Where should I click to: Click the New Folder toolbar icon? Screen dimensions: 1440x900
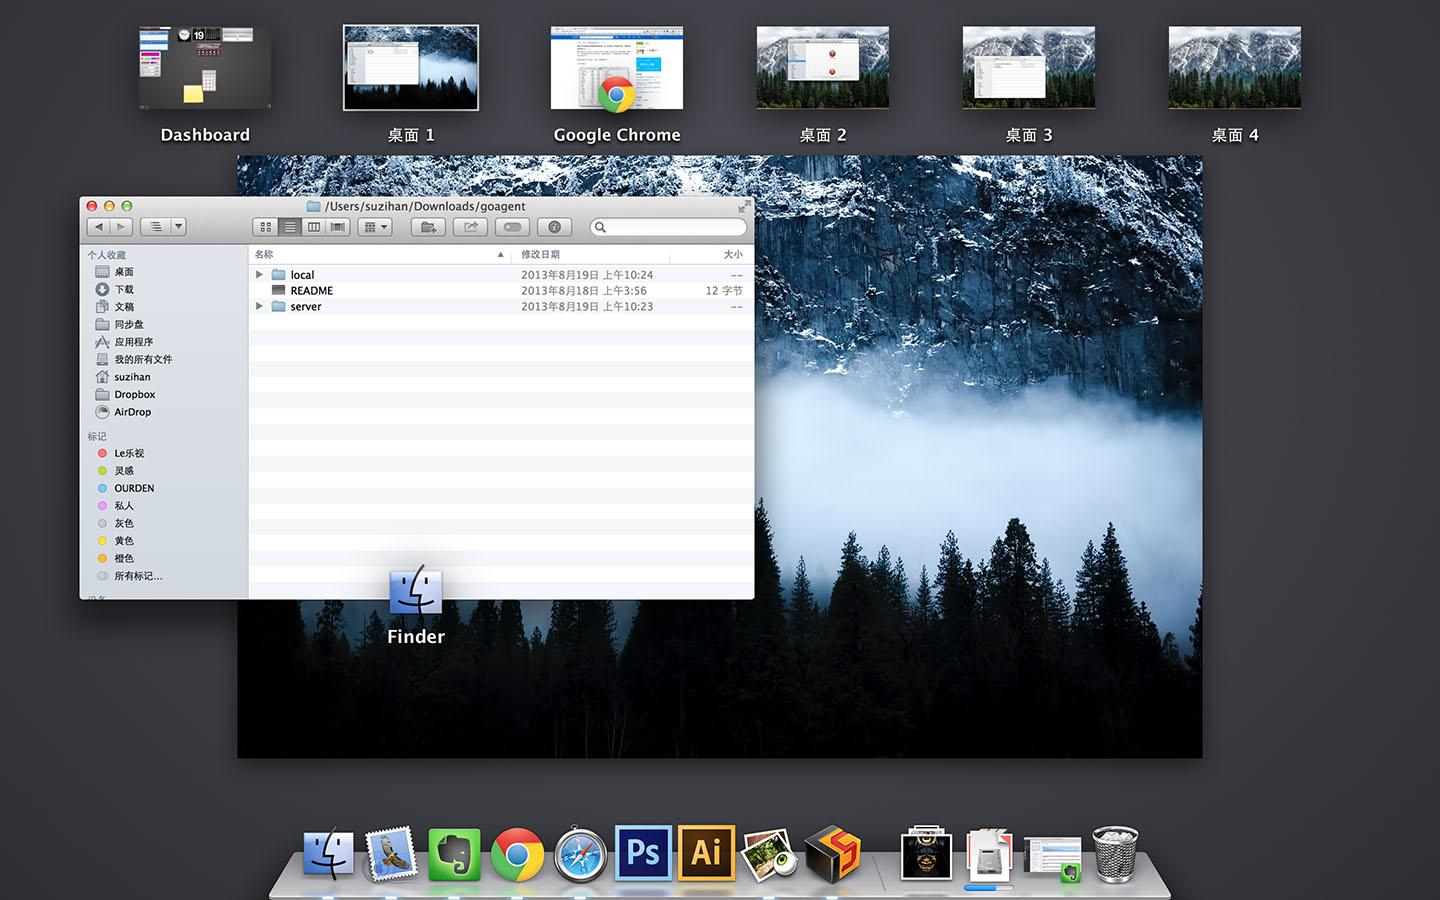coord(428,227)
